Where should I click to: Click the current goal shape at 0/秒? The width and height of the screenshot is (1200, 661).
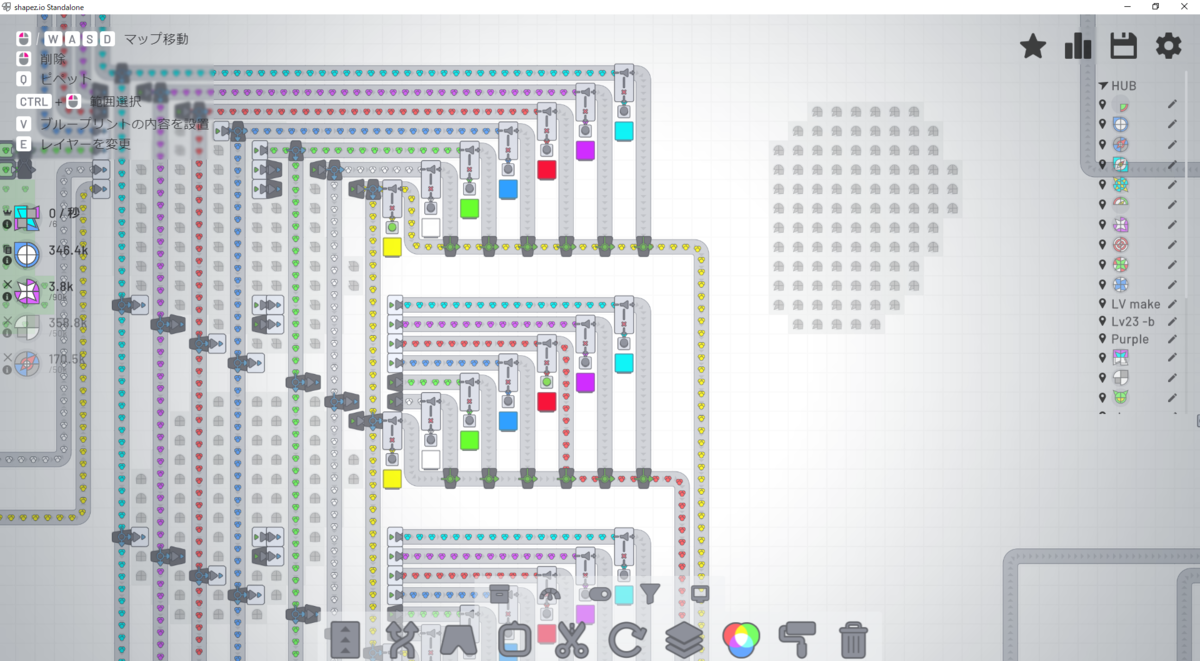pos(27,218)
